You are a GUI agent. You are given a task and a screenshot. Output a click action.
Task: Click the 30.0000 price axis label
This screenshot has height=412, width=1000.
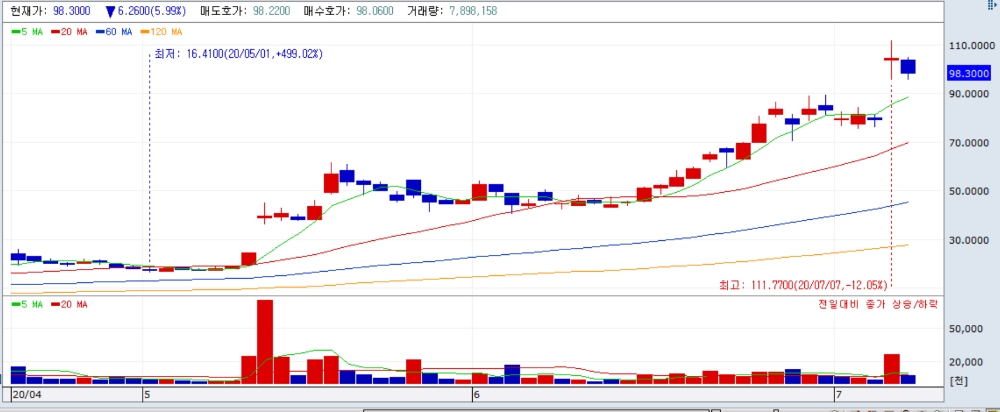971,240
